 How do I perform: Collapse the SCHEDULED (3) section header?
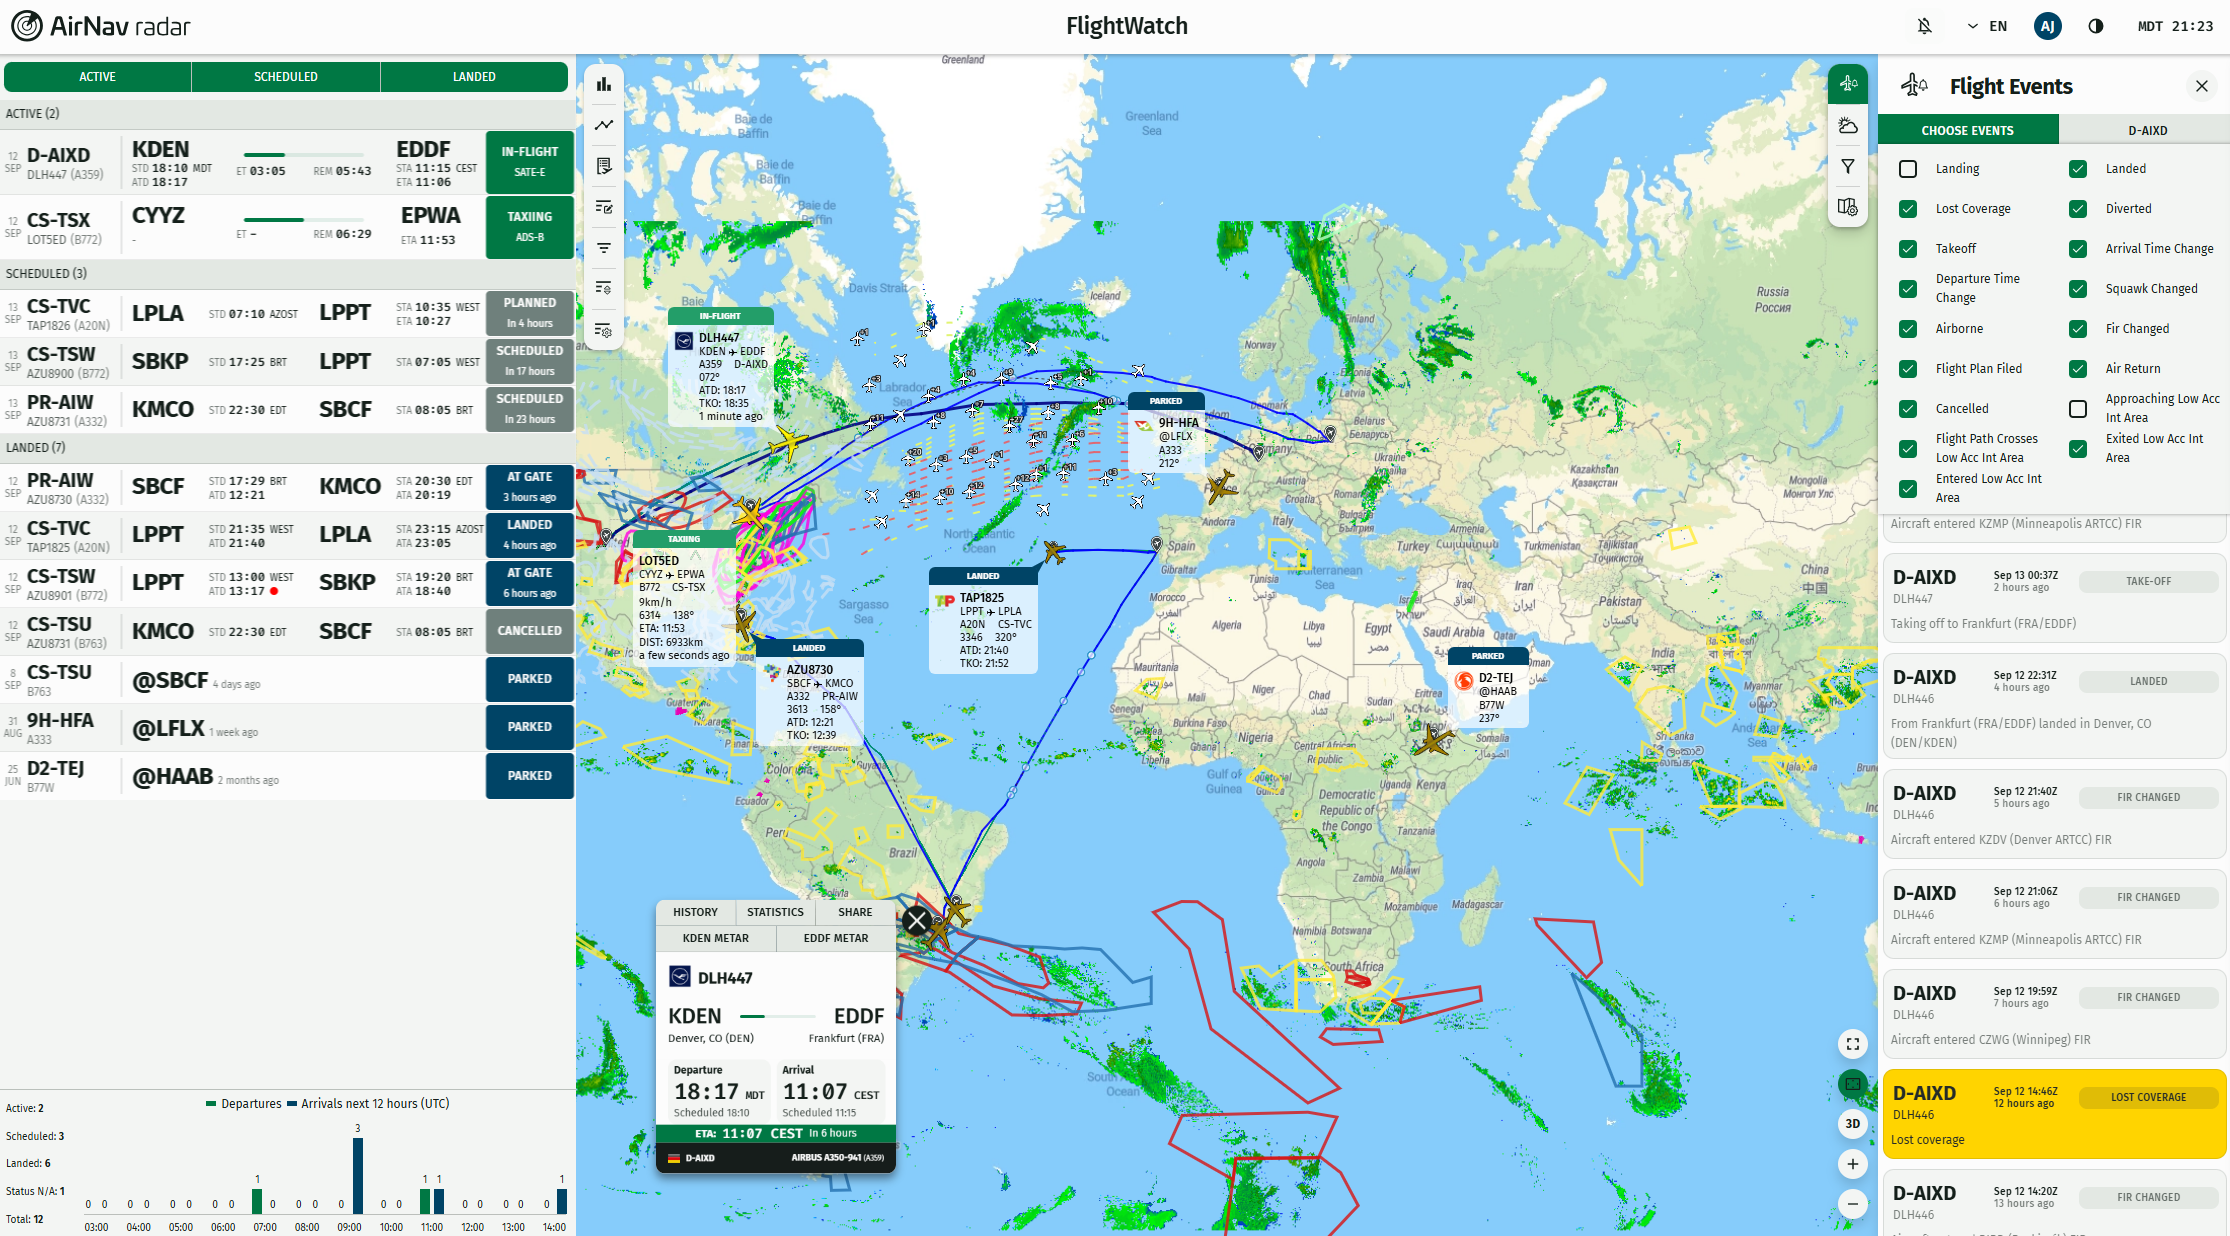point(288,273)
